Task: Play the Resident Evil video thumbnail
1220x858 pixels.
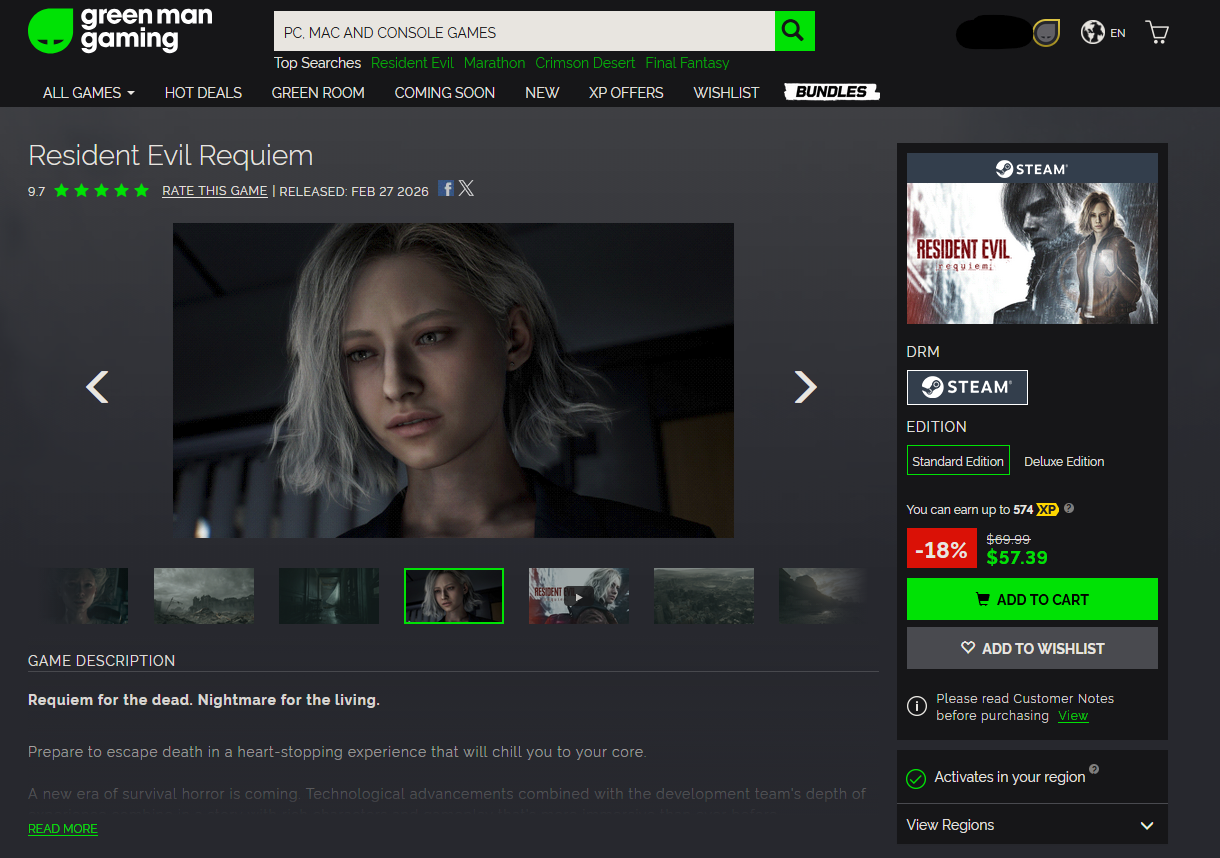Action: point(579,596)
